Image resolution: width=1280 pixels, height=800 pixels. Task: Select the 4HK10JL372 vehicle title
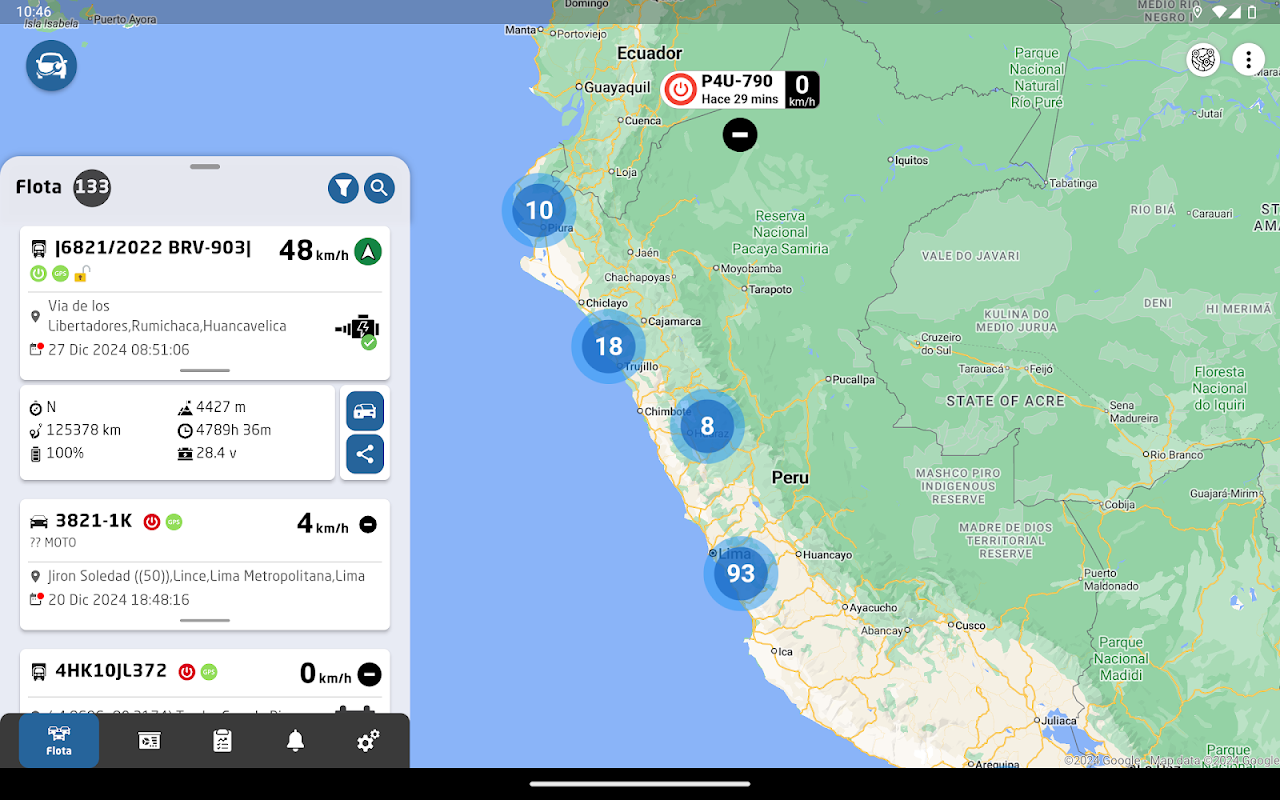click(111, 671)
